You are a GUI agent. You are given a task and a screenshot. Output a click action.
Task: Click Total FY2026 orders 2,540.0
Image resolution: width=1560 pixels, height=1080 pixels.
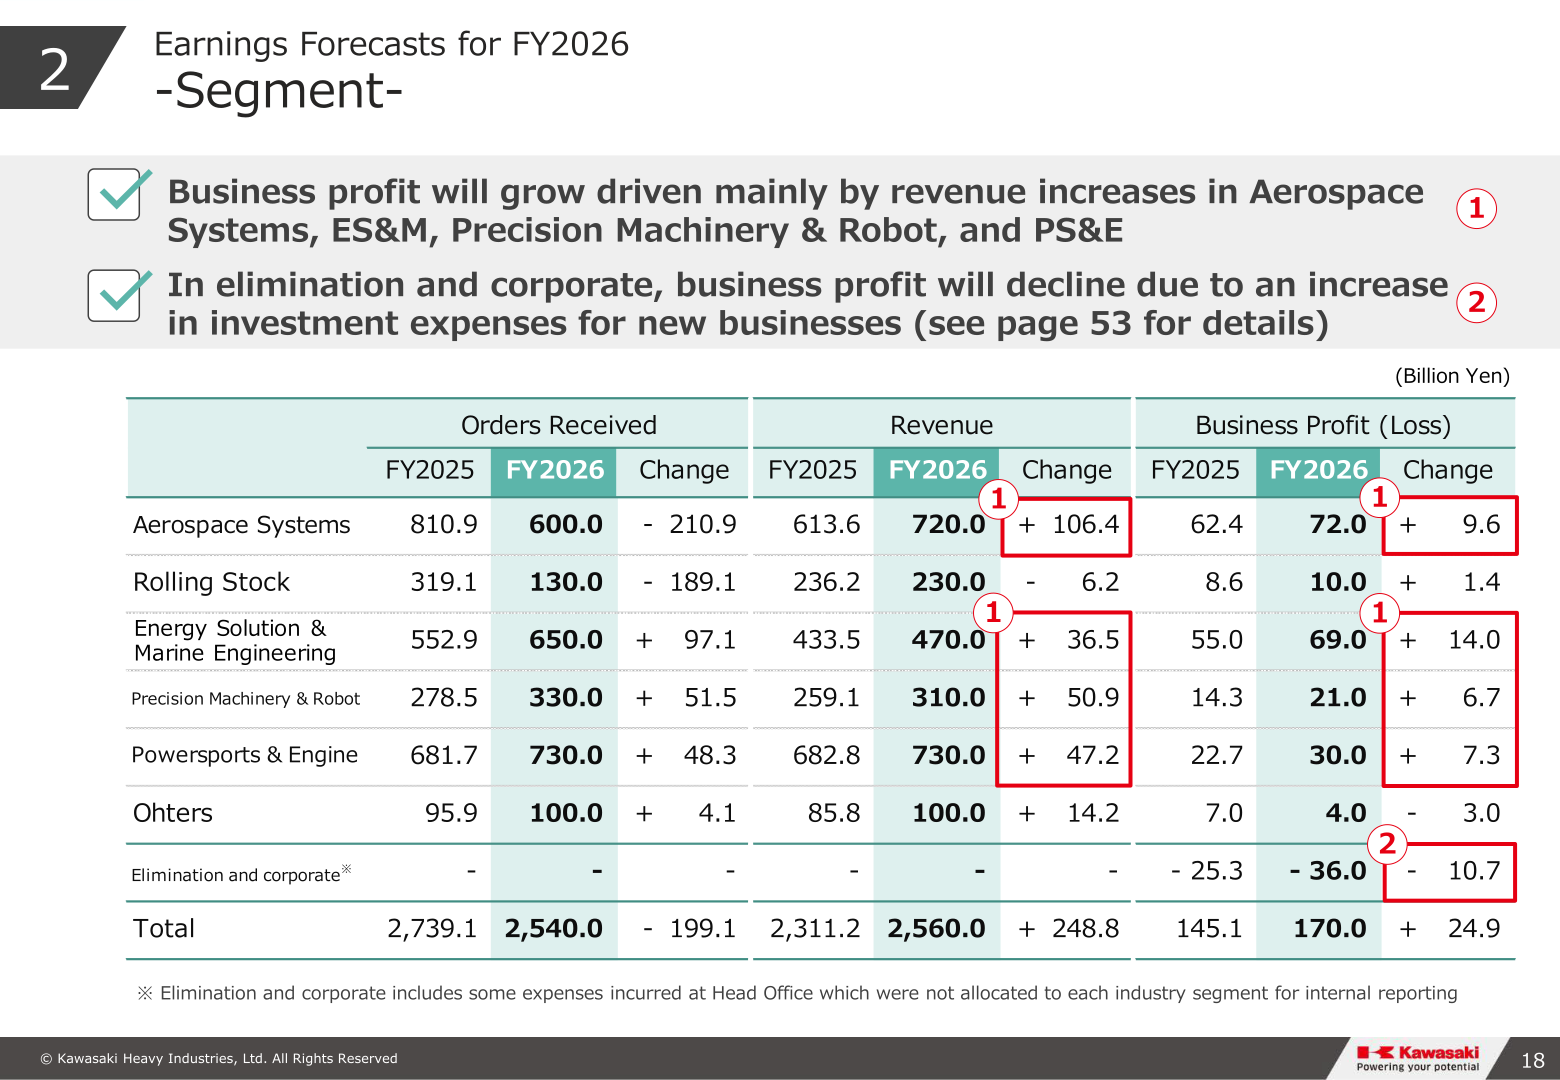tap(554, 929)
